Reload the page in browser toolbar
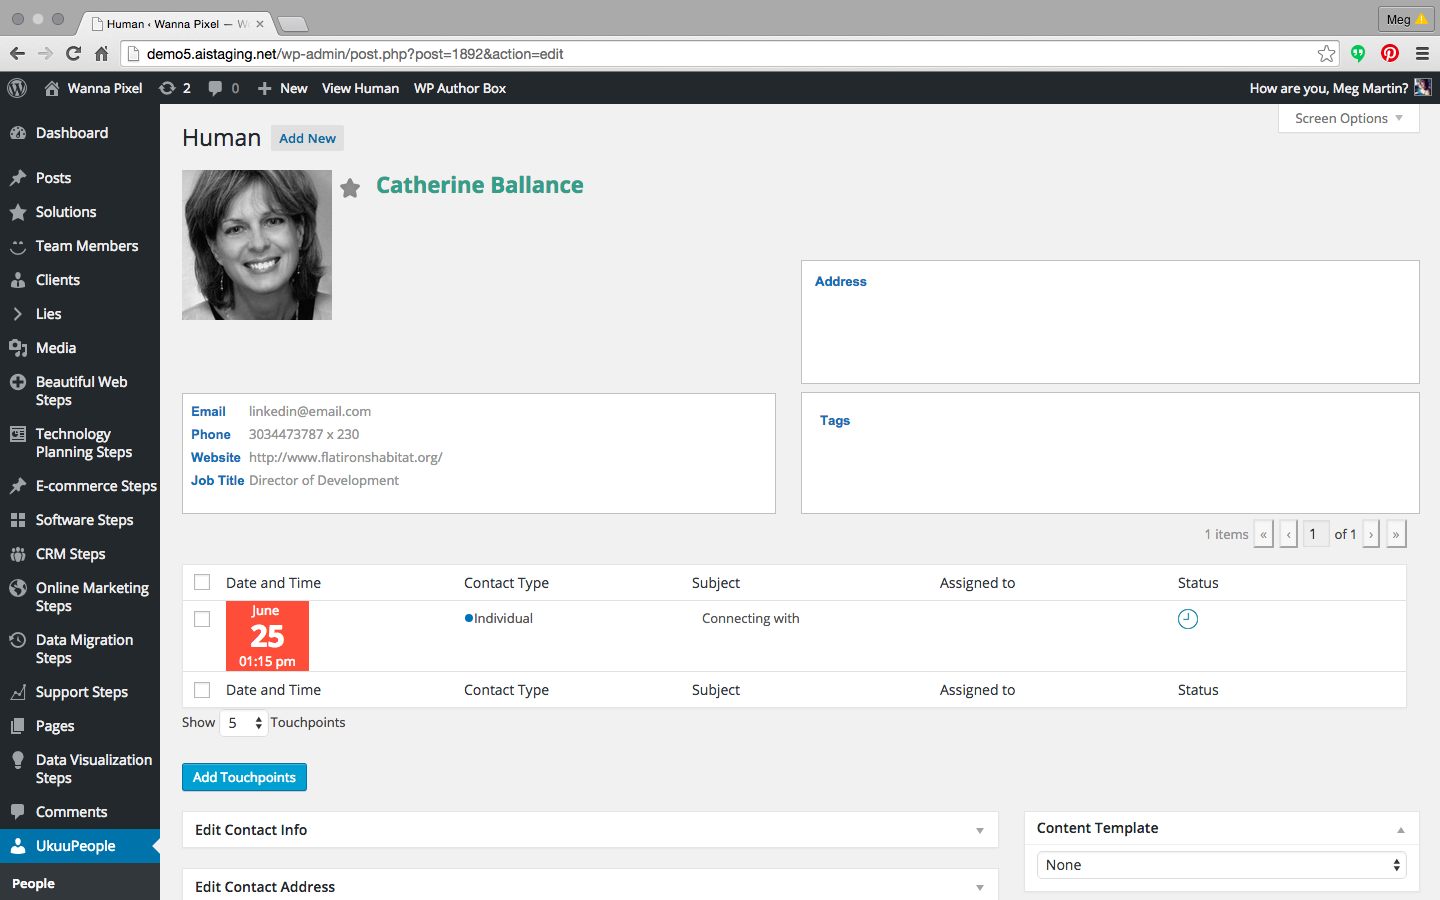Image resolution: width=1440 pixels, height=900 pixels. (73, 54)
